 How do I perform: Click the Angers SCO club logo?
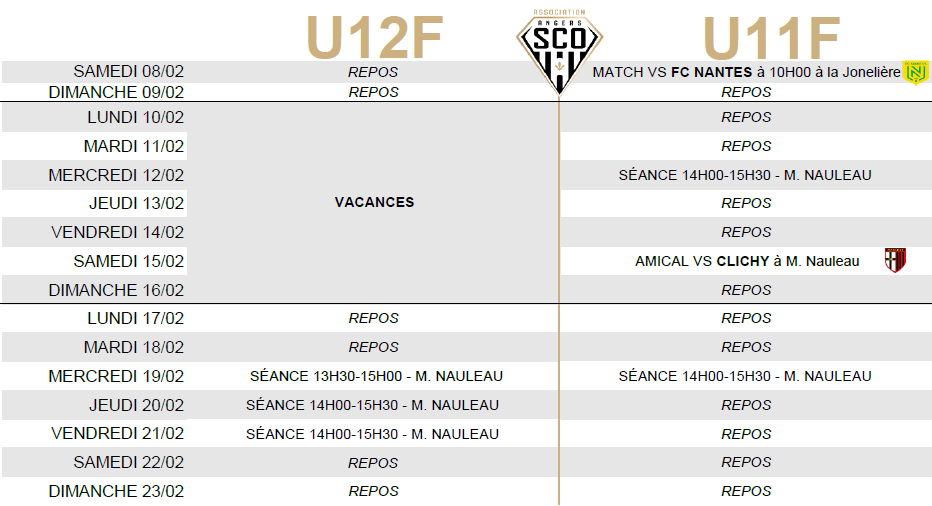click(x=559, y=52)
